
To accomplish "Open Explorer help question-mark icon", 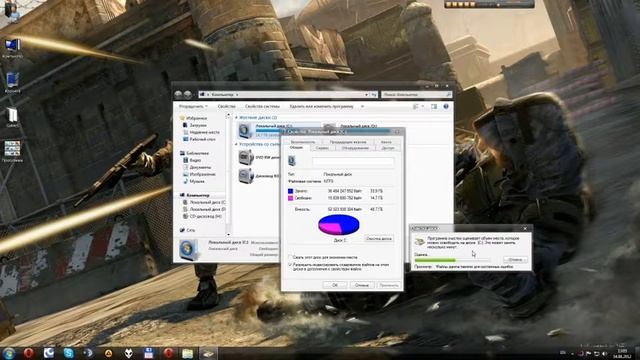I will [446, 107].
